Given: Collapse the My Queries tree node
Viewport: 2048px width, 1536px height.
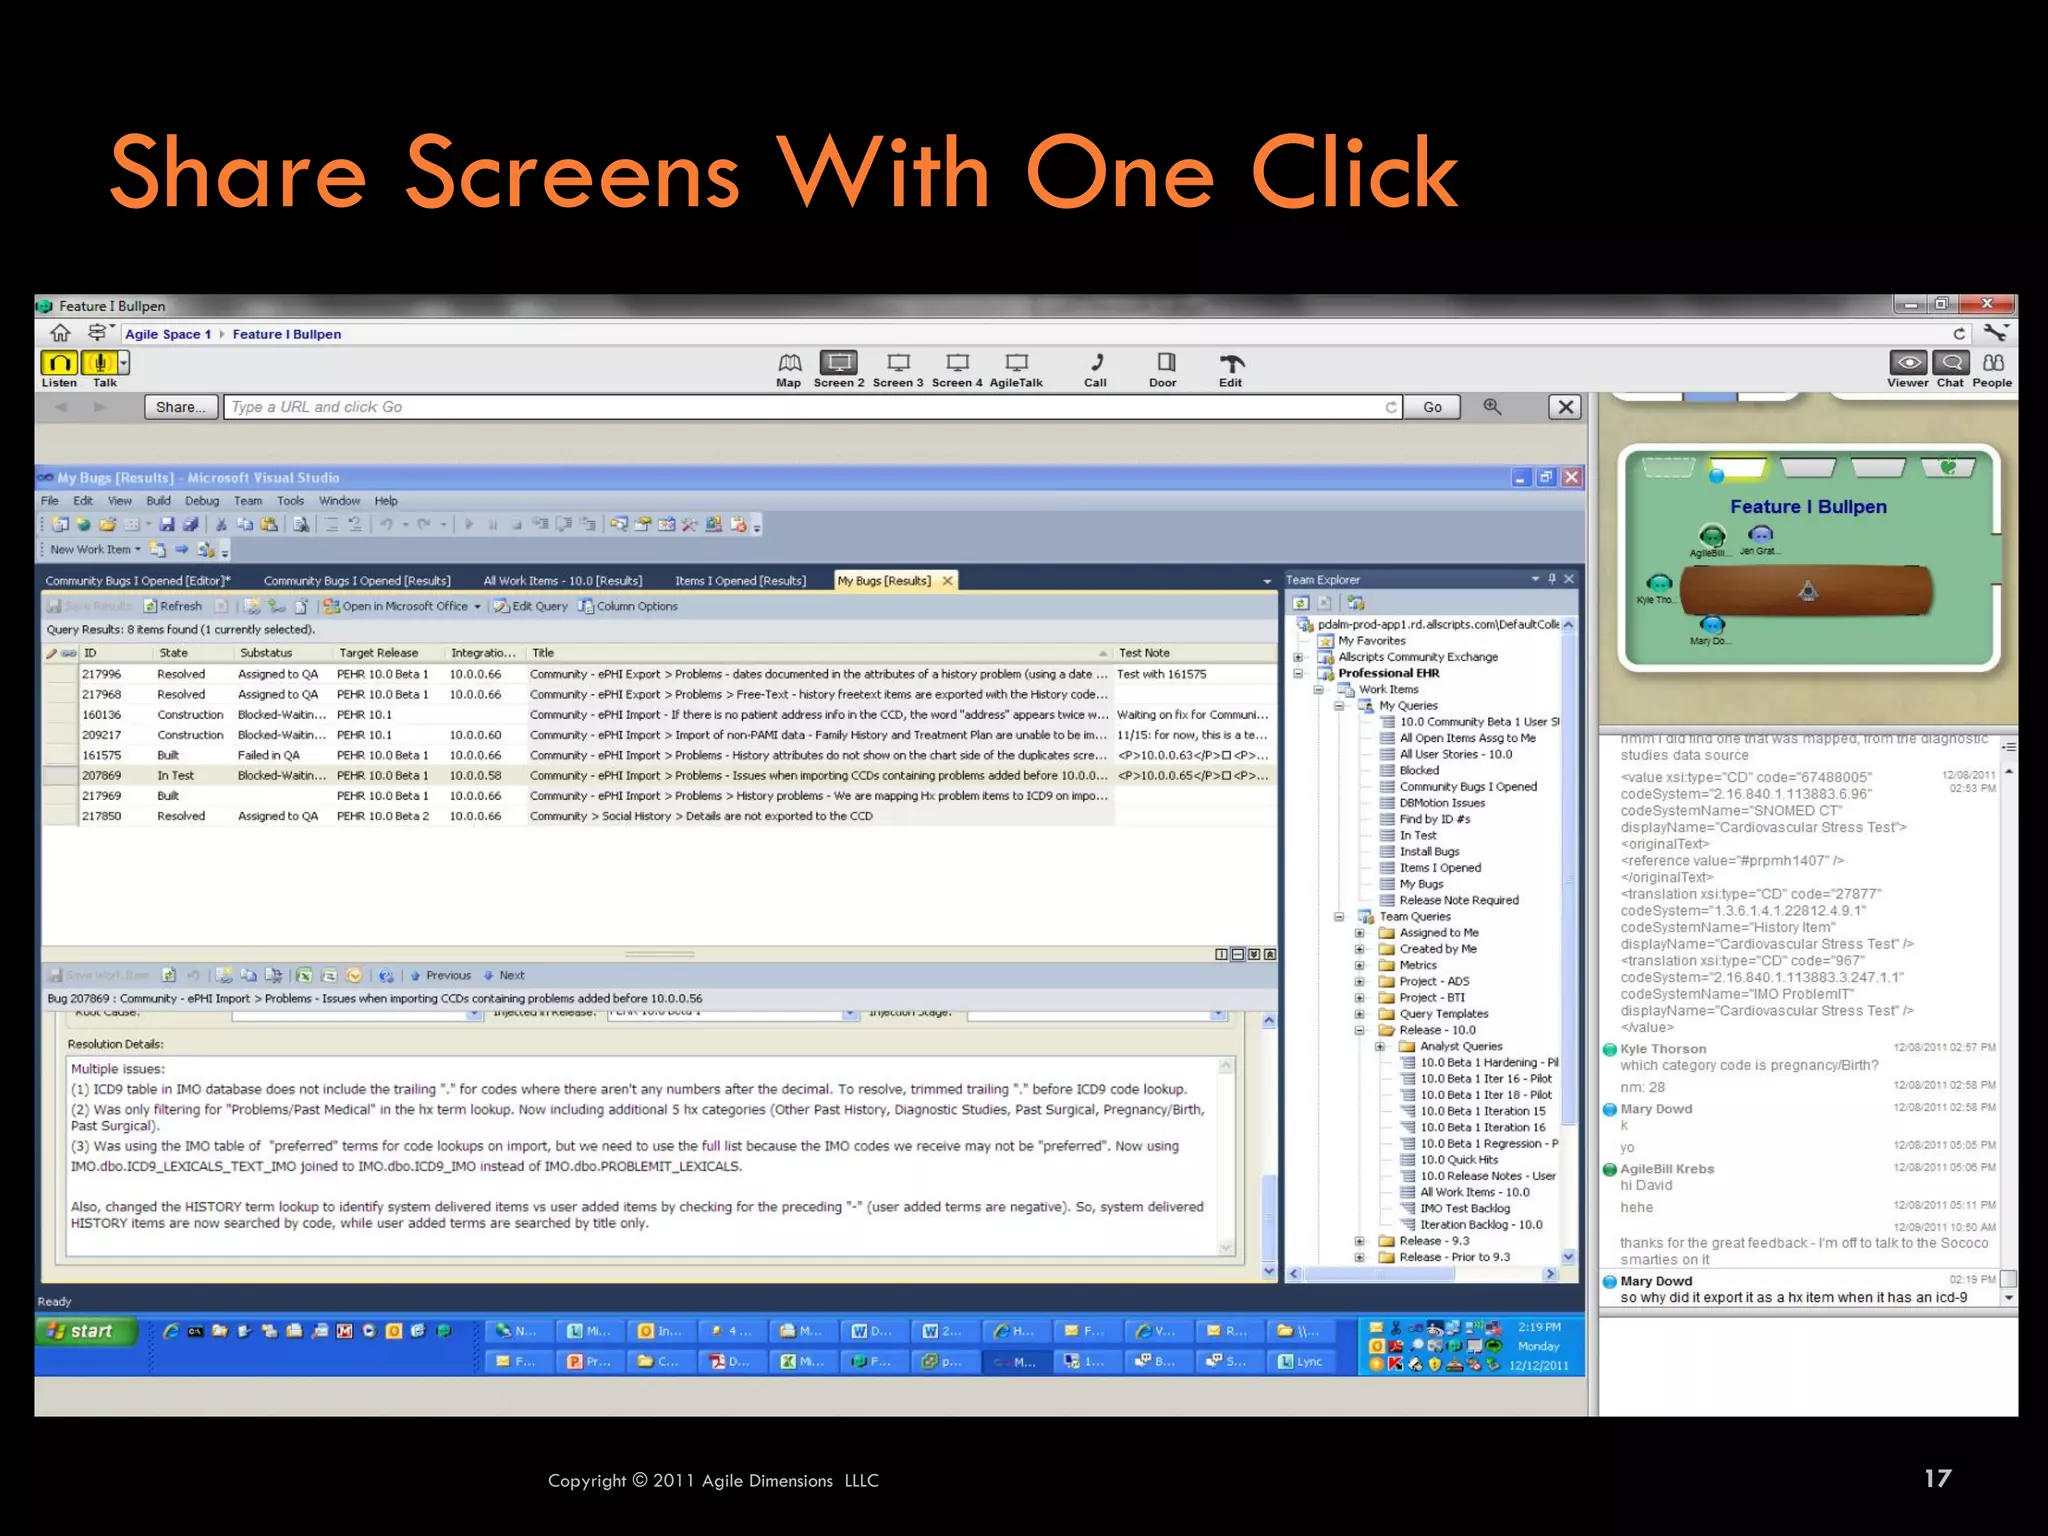Looking at the screenshot, I should tap(1339, 706).
